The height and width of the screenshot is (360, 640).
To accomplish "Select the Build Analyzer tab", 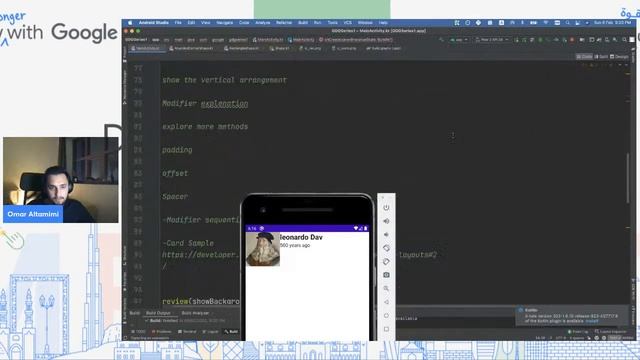I will (x=195, y=313).
